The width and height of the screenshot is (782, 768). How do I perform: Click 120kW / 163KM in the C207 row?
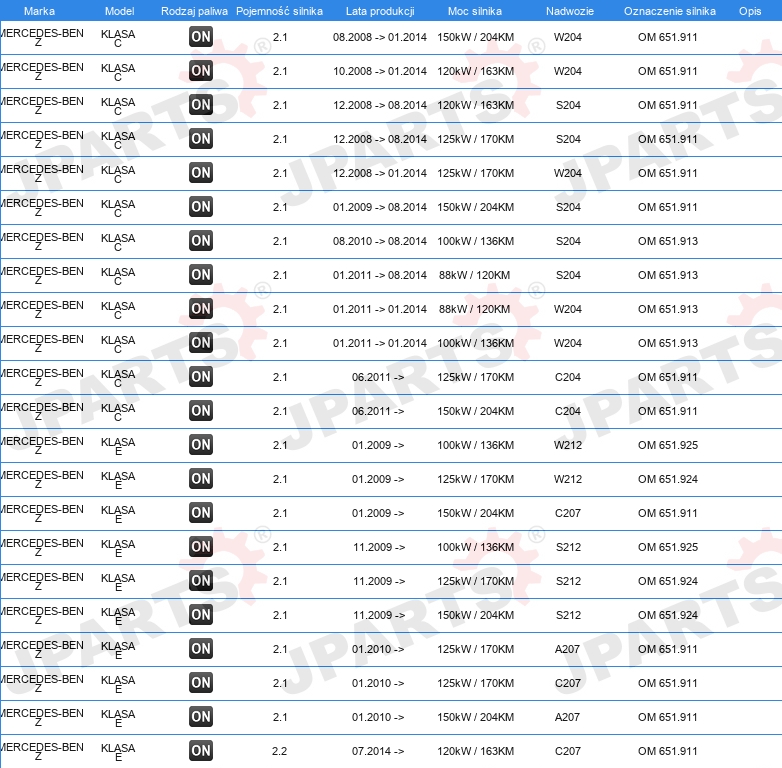coord(475,751)
